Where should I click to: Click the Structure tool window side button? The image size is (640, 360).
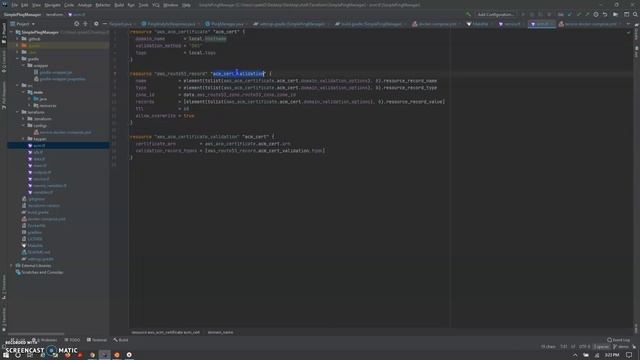(4, 287)
